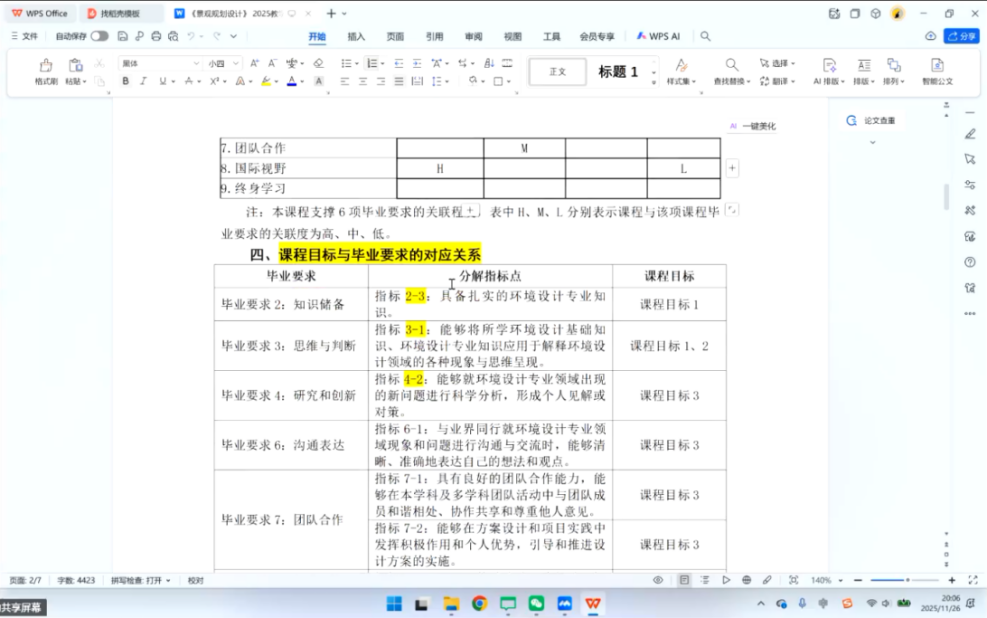Open Find and Replace (查找替换)
Screen dimensions: 987x618
[731, 71]
